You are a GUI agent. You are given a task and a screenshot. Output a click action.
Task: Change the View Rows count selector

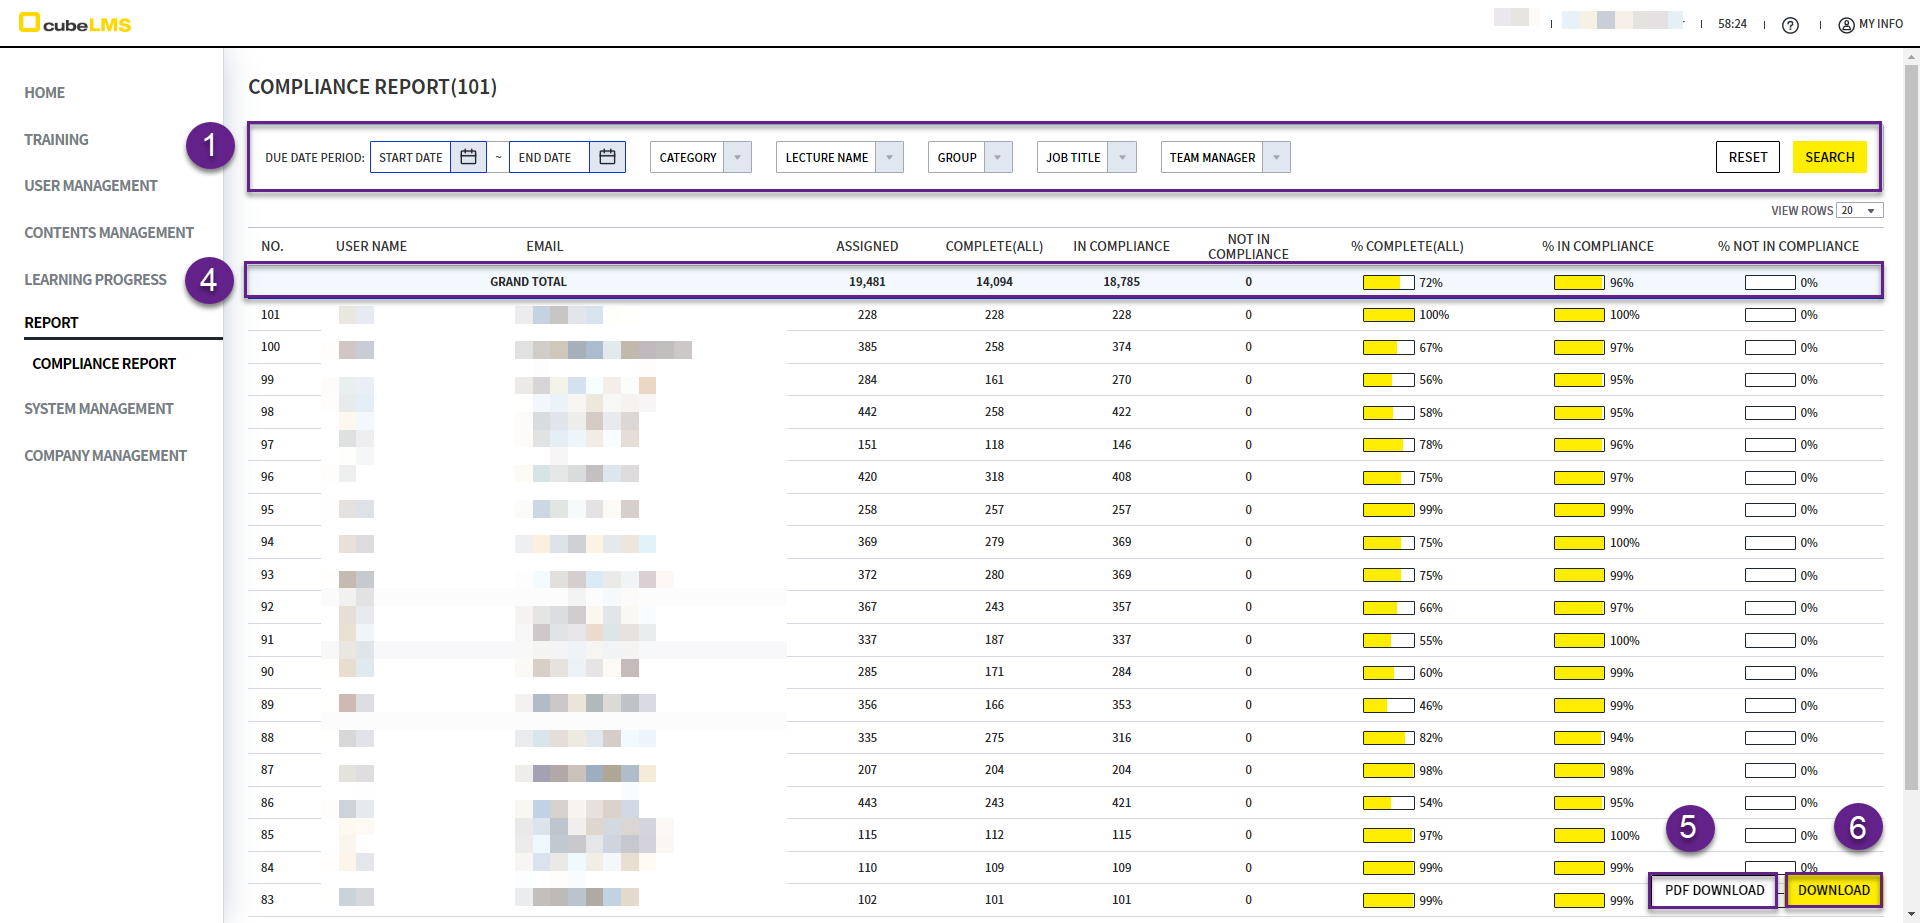point(1860,210)
